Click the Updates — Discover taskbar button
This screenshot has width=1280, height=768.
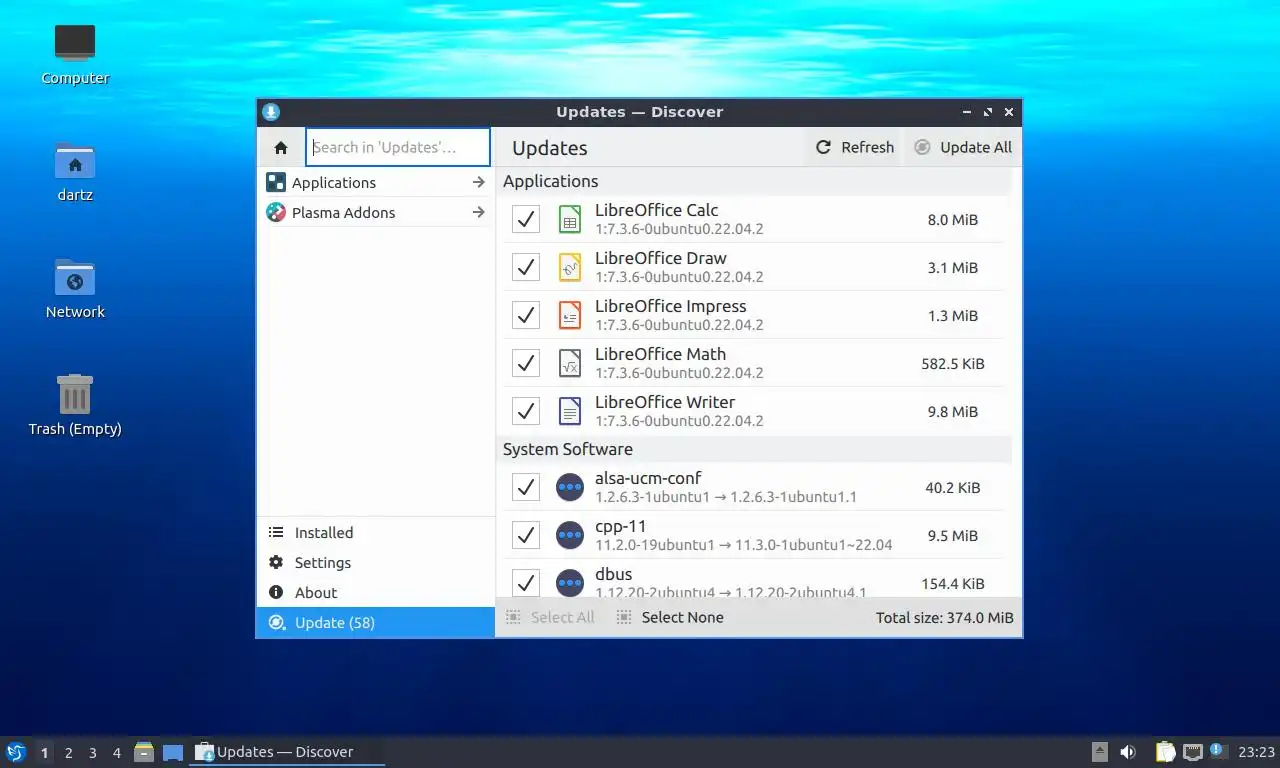pos(287,752)
